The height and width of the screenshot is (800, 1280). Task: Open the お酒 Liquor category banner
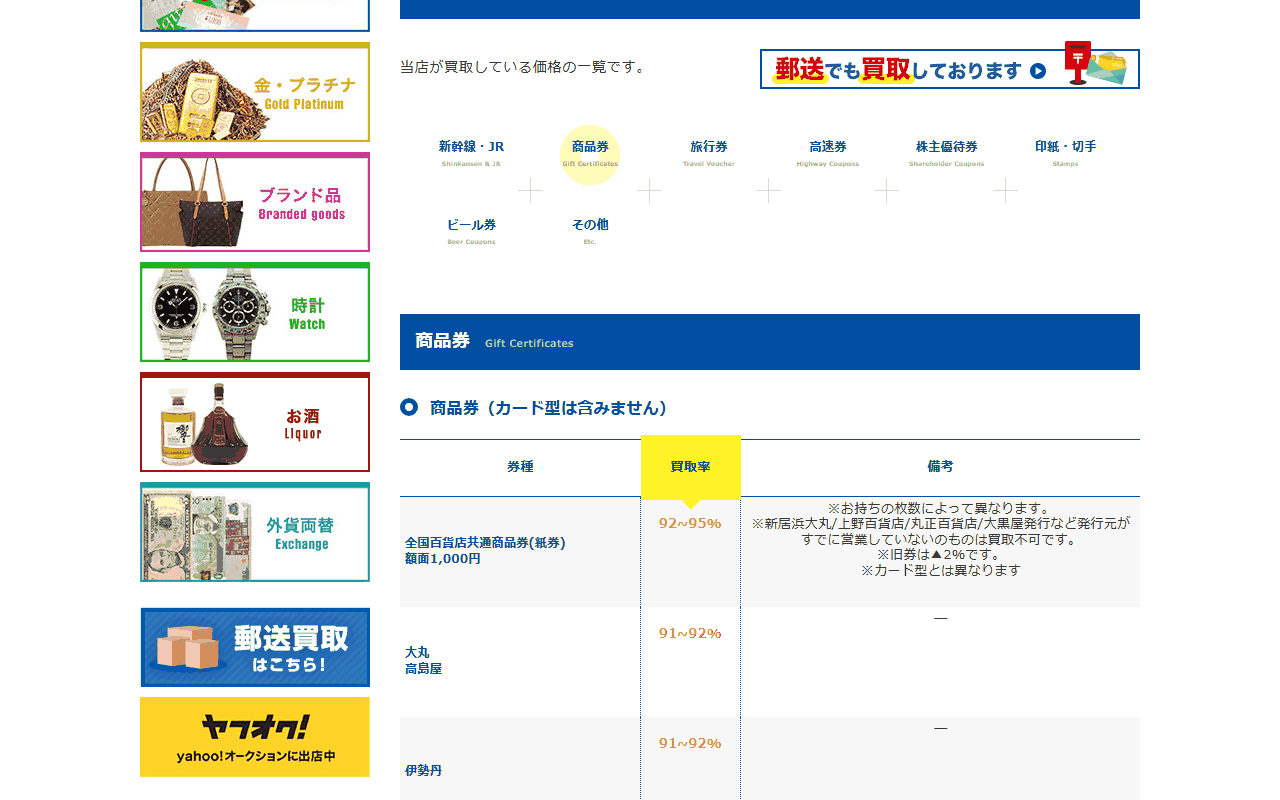coord(255,422)
